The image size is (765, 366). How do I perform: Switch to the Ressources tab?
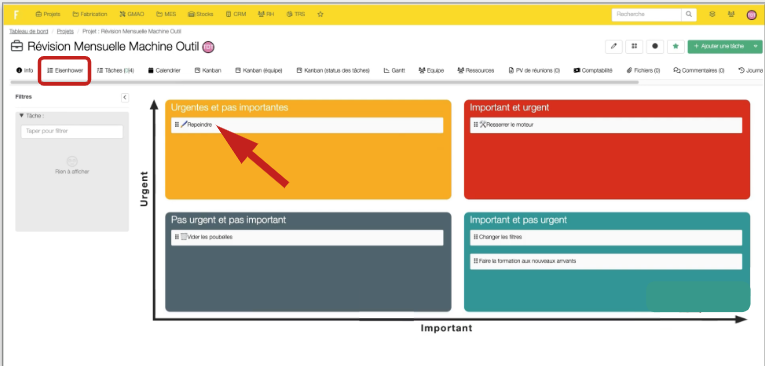[476, 70]
